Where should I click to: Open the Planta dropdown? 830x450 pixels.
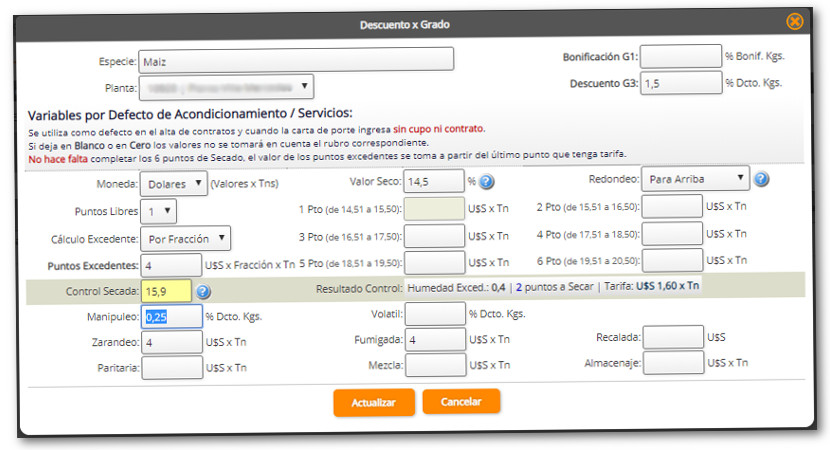(x=226, y=87)
